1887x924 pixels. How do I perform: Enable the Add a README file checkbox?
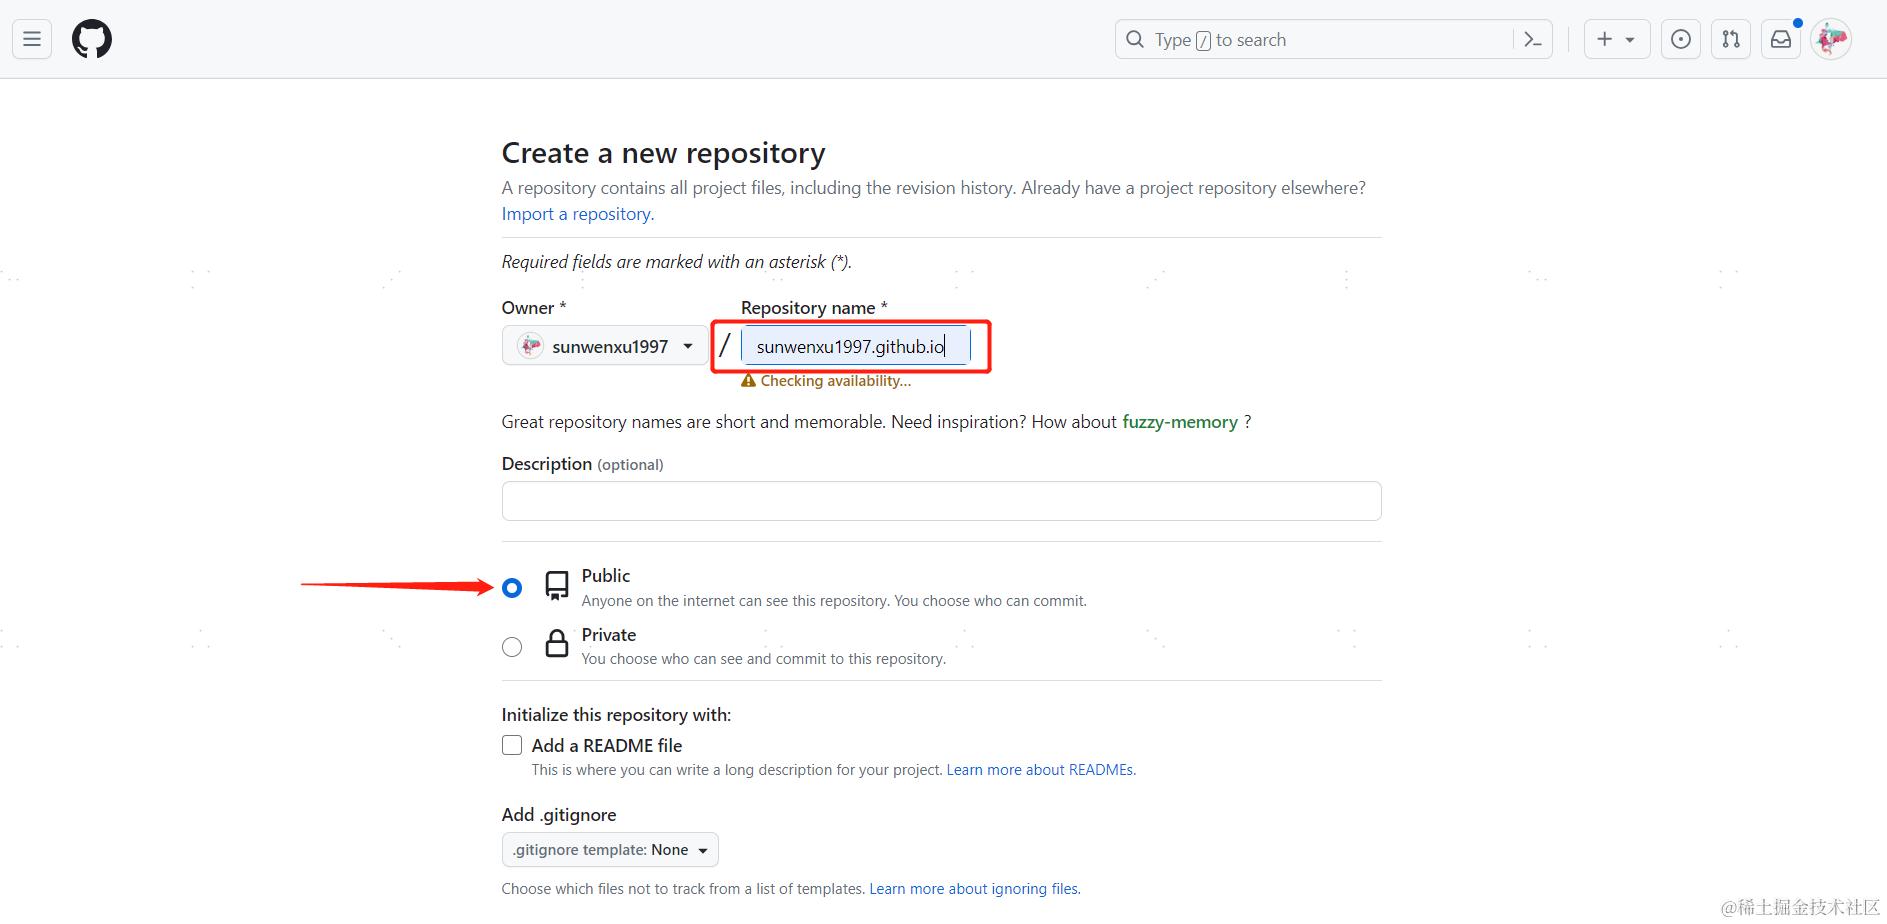coord(512,745)
